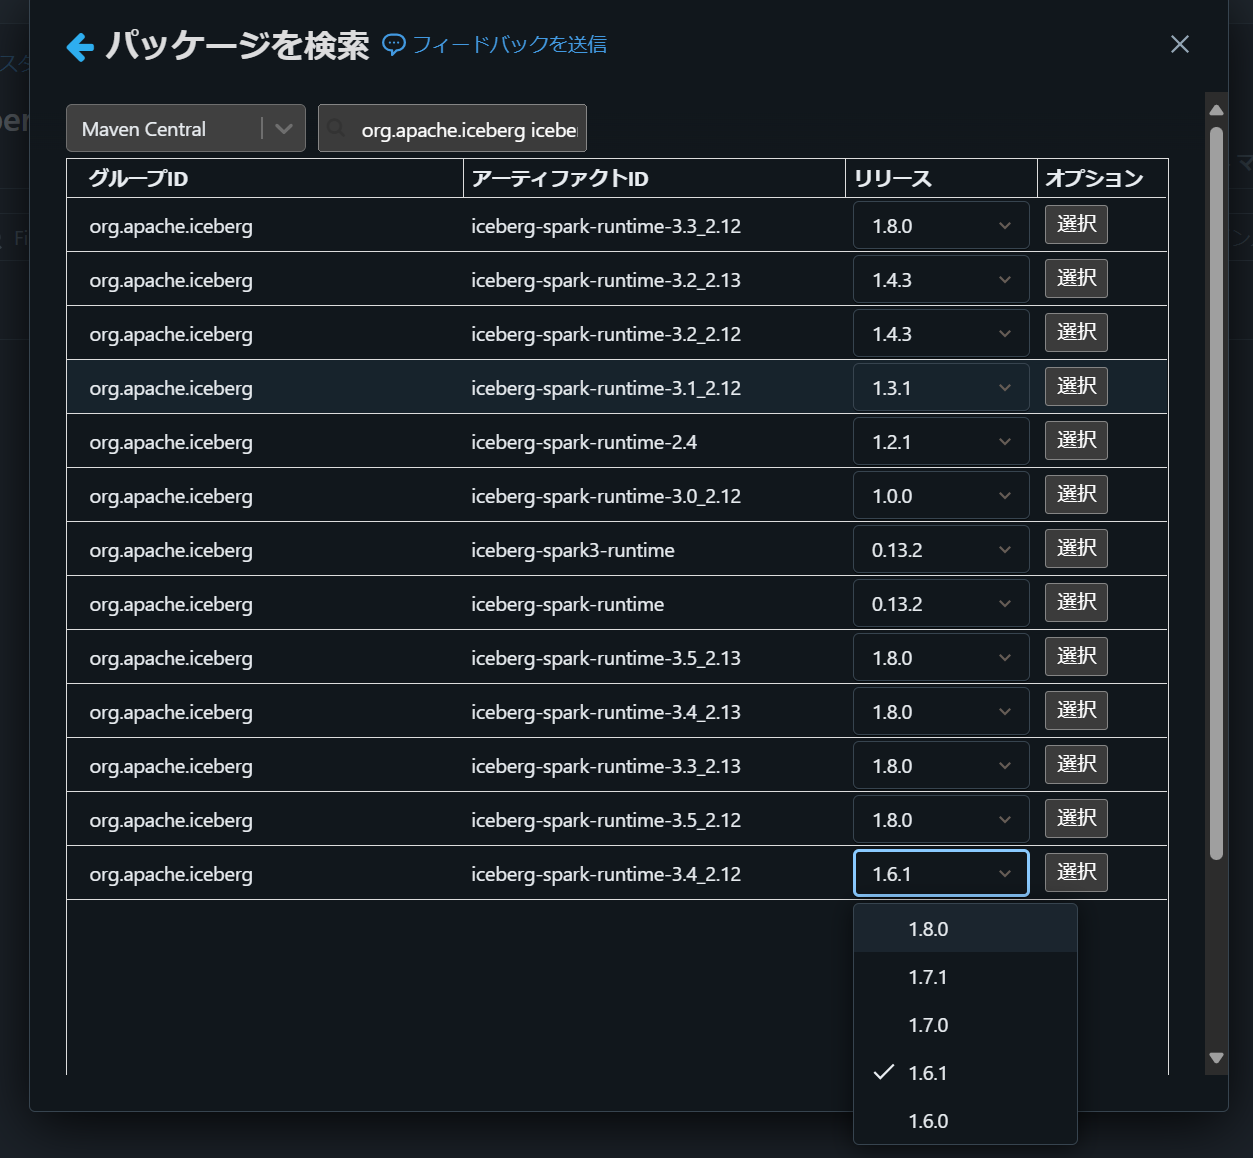Screen dimensions: 1253x1158
Task: Open release dropdown for iceberg-spark-runtime-3.5_2.13
Action: [941, 657]
